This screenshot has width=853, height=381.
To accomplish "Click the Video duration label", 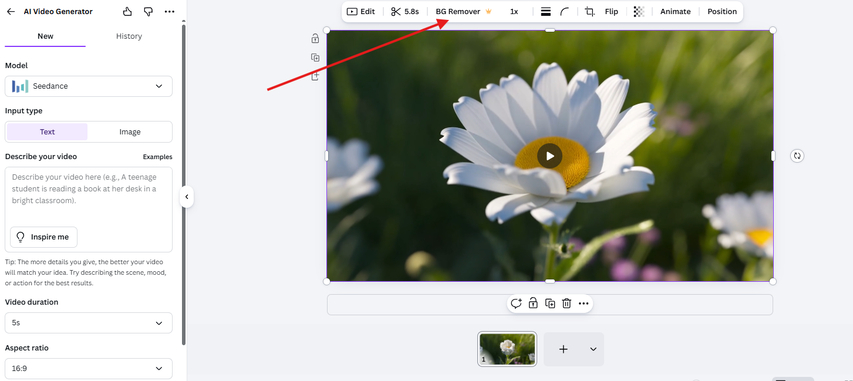I will pyautogui.click(x=32, y=302).
